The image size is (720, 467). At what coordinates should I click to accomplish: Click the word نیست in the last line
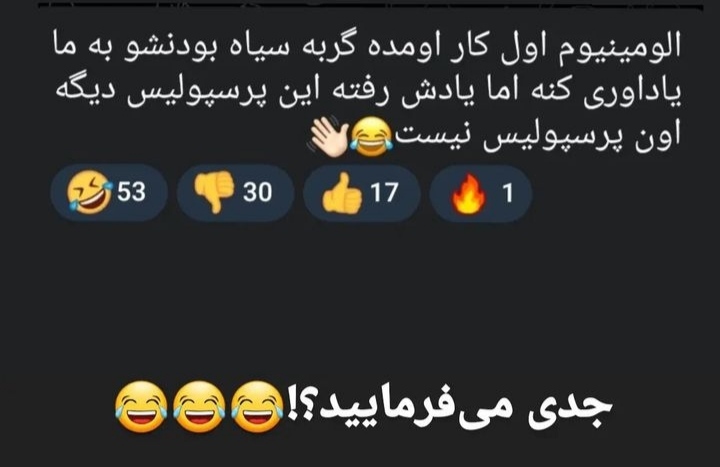click(439, 137)
